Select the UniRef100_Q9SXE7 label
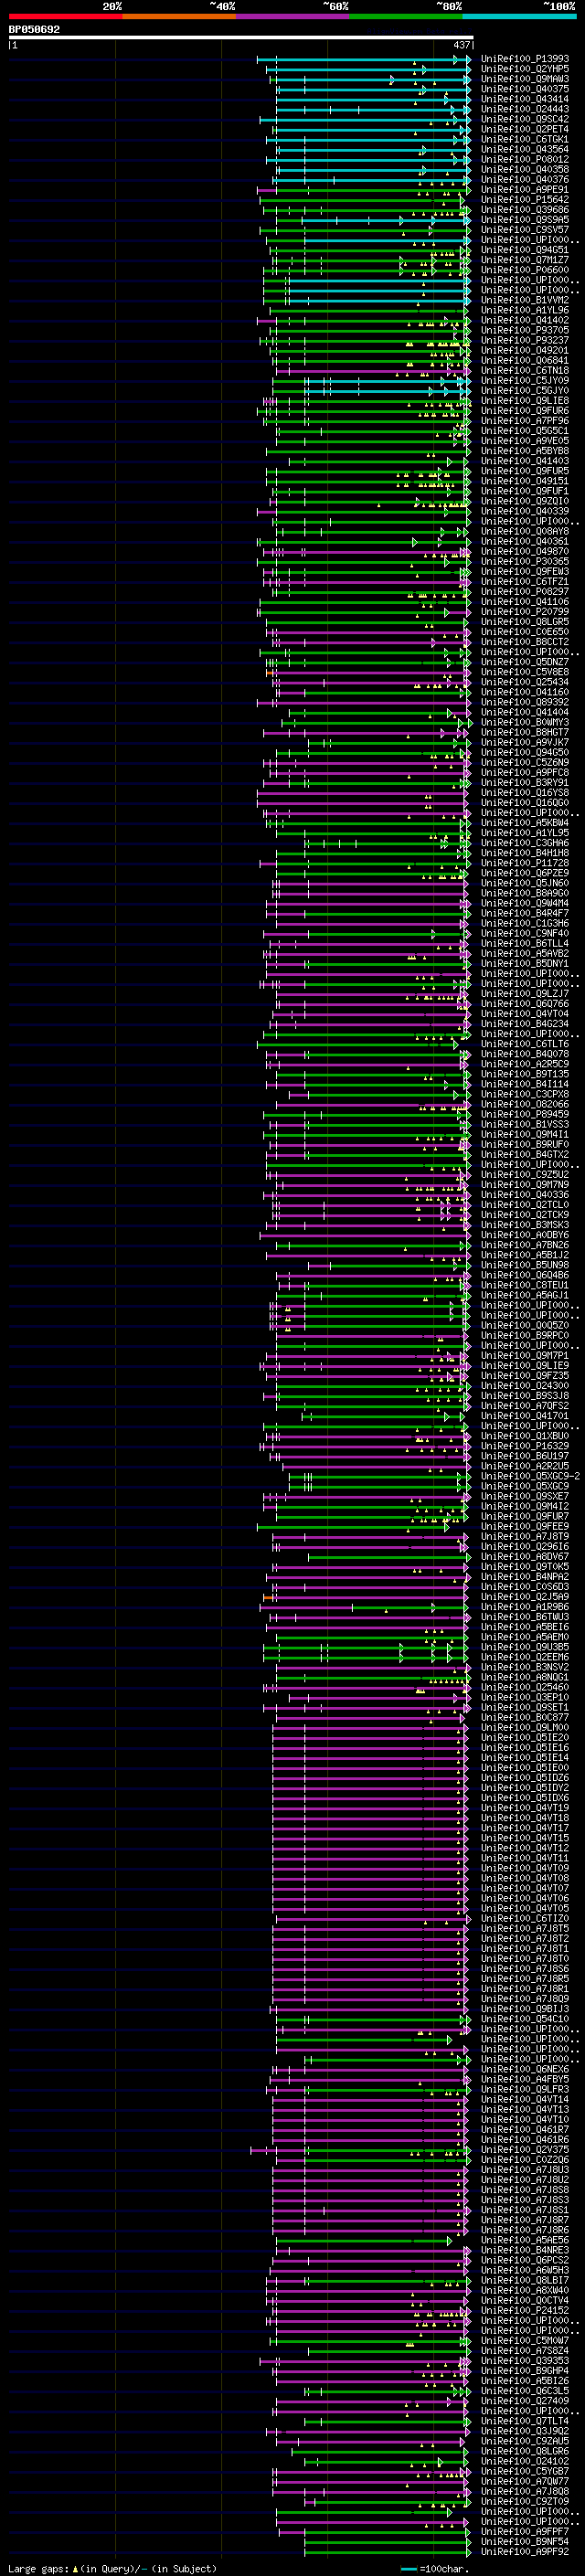585x2576 pixels. [525, 1496]
